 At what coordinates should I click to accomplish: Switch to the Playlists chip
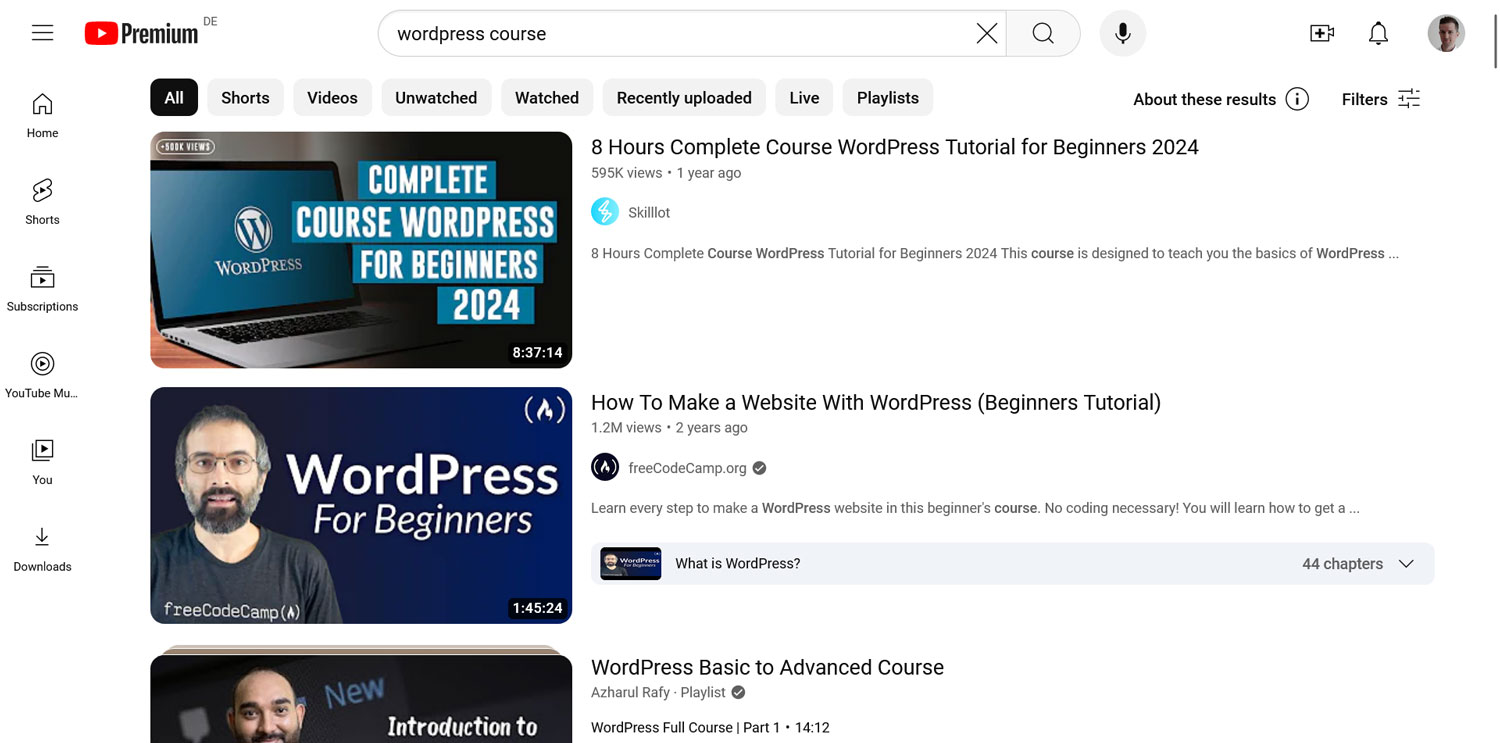coord(887,98)
